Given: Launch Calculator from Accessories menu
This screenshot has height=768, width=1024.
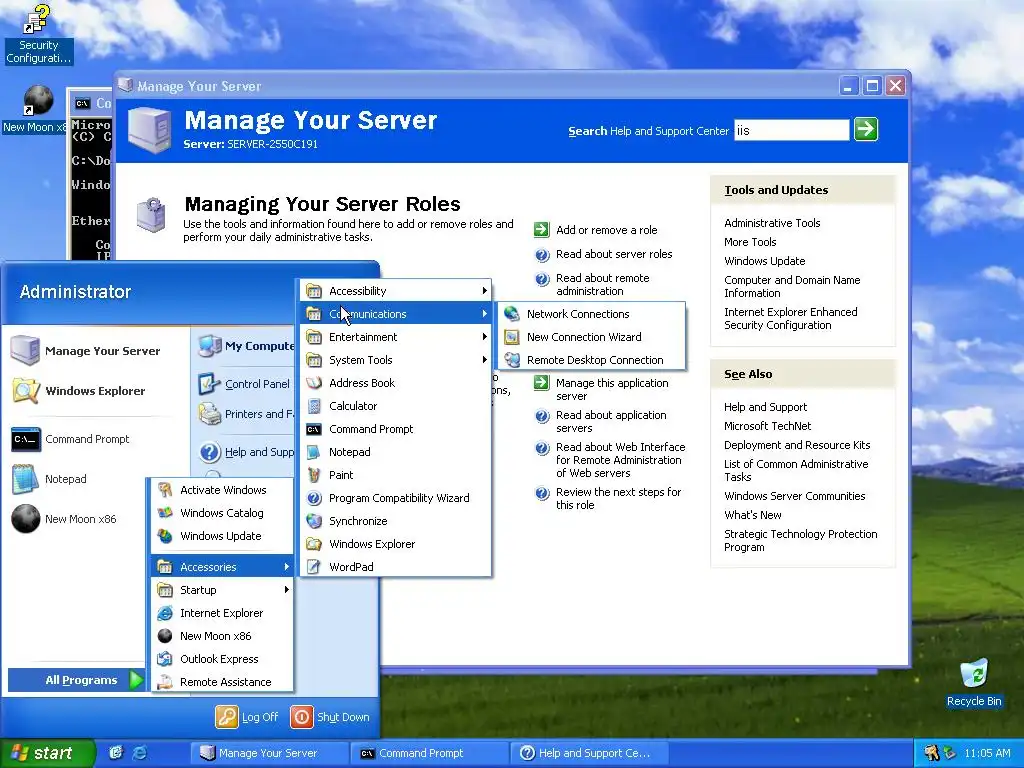Looking at the screenshot, I should (x=395, y=406).
